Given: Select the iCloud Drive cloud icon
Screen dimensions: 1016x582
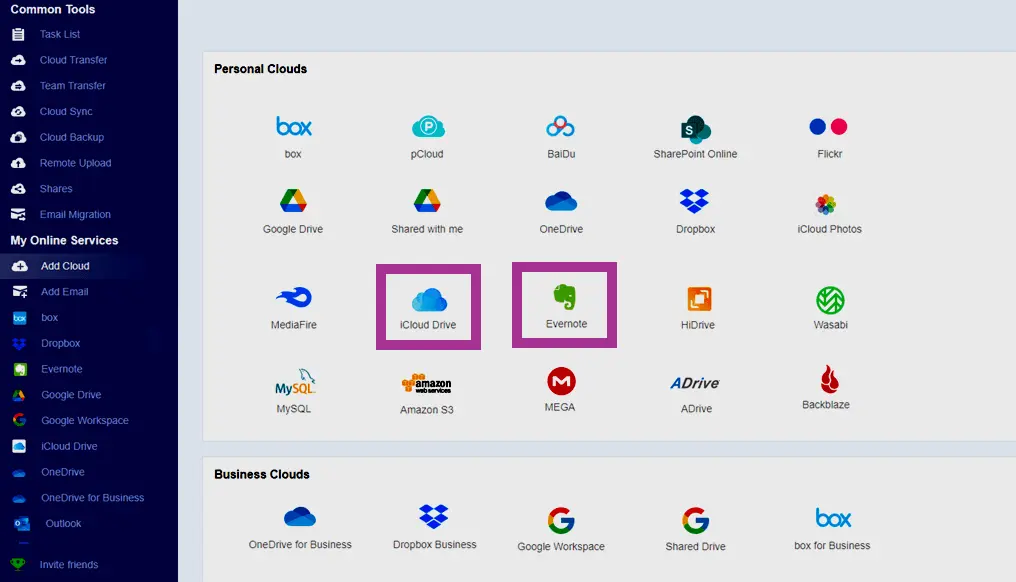Looking at the screenshot, I should coord(428,300).
